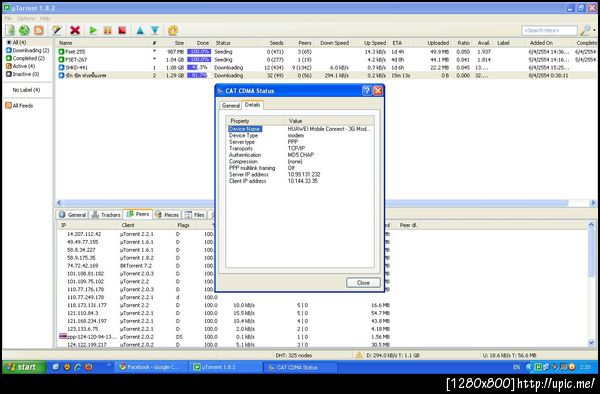Click the Create New Torrent wand icon

pyautogui.click(x=57, y=30)
